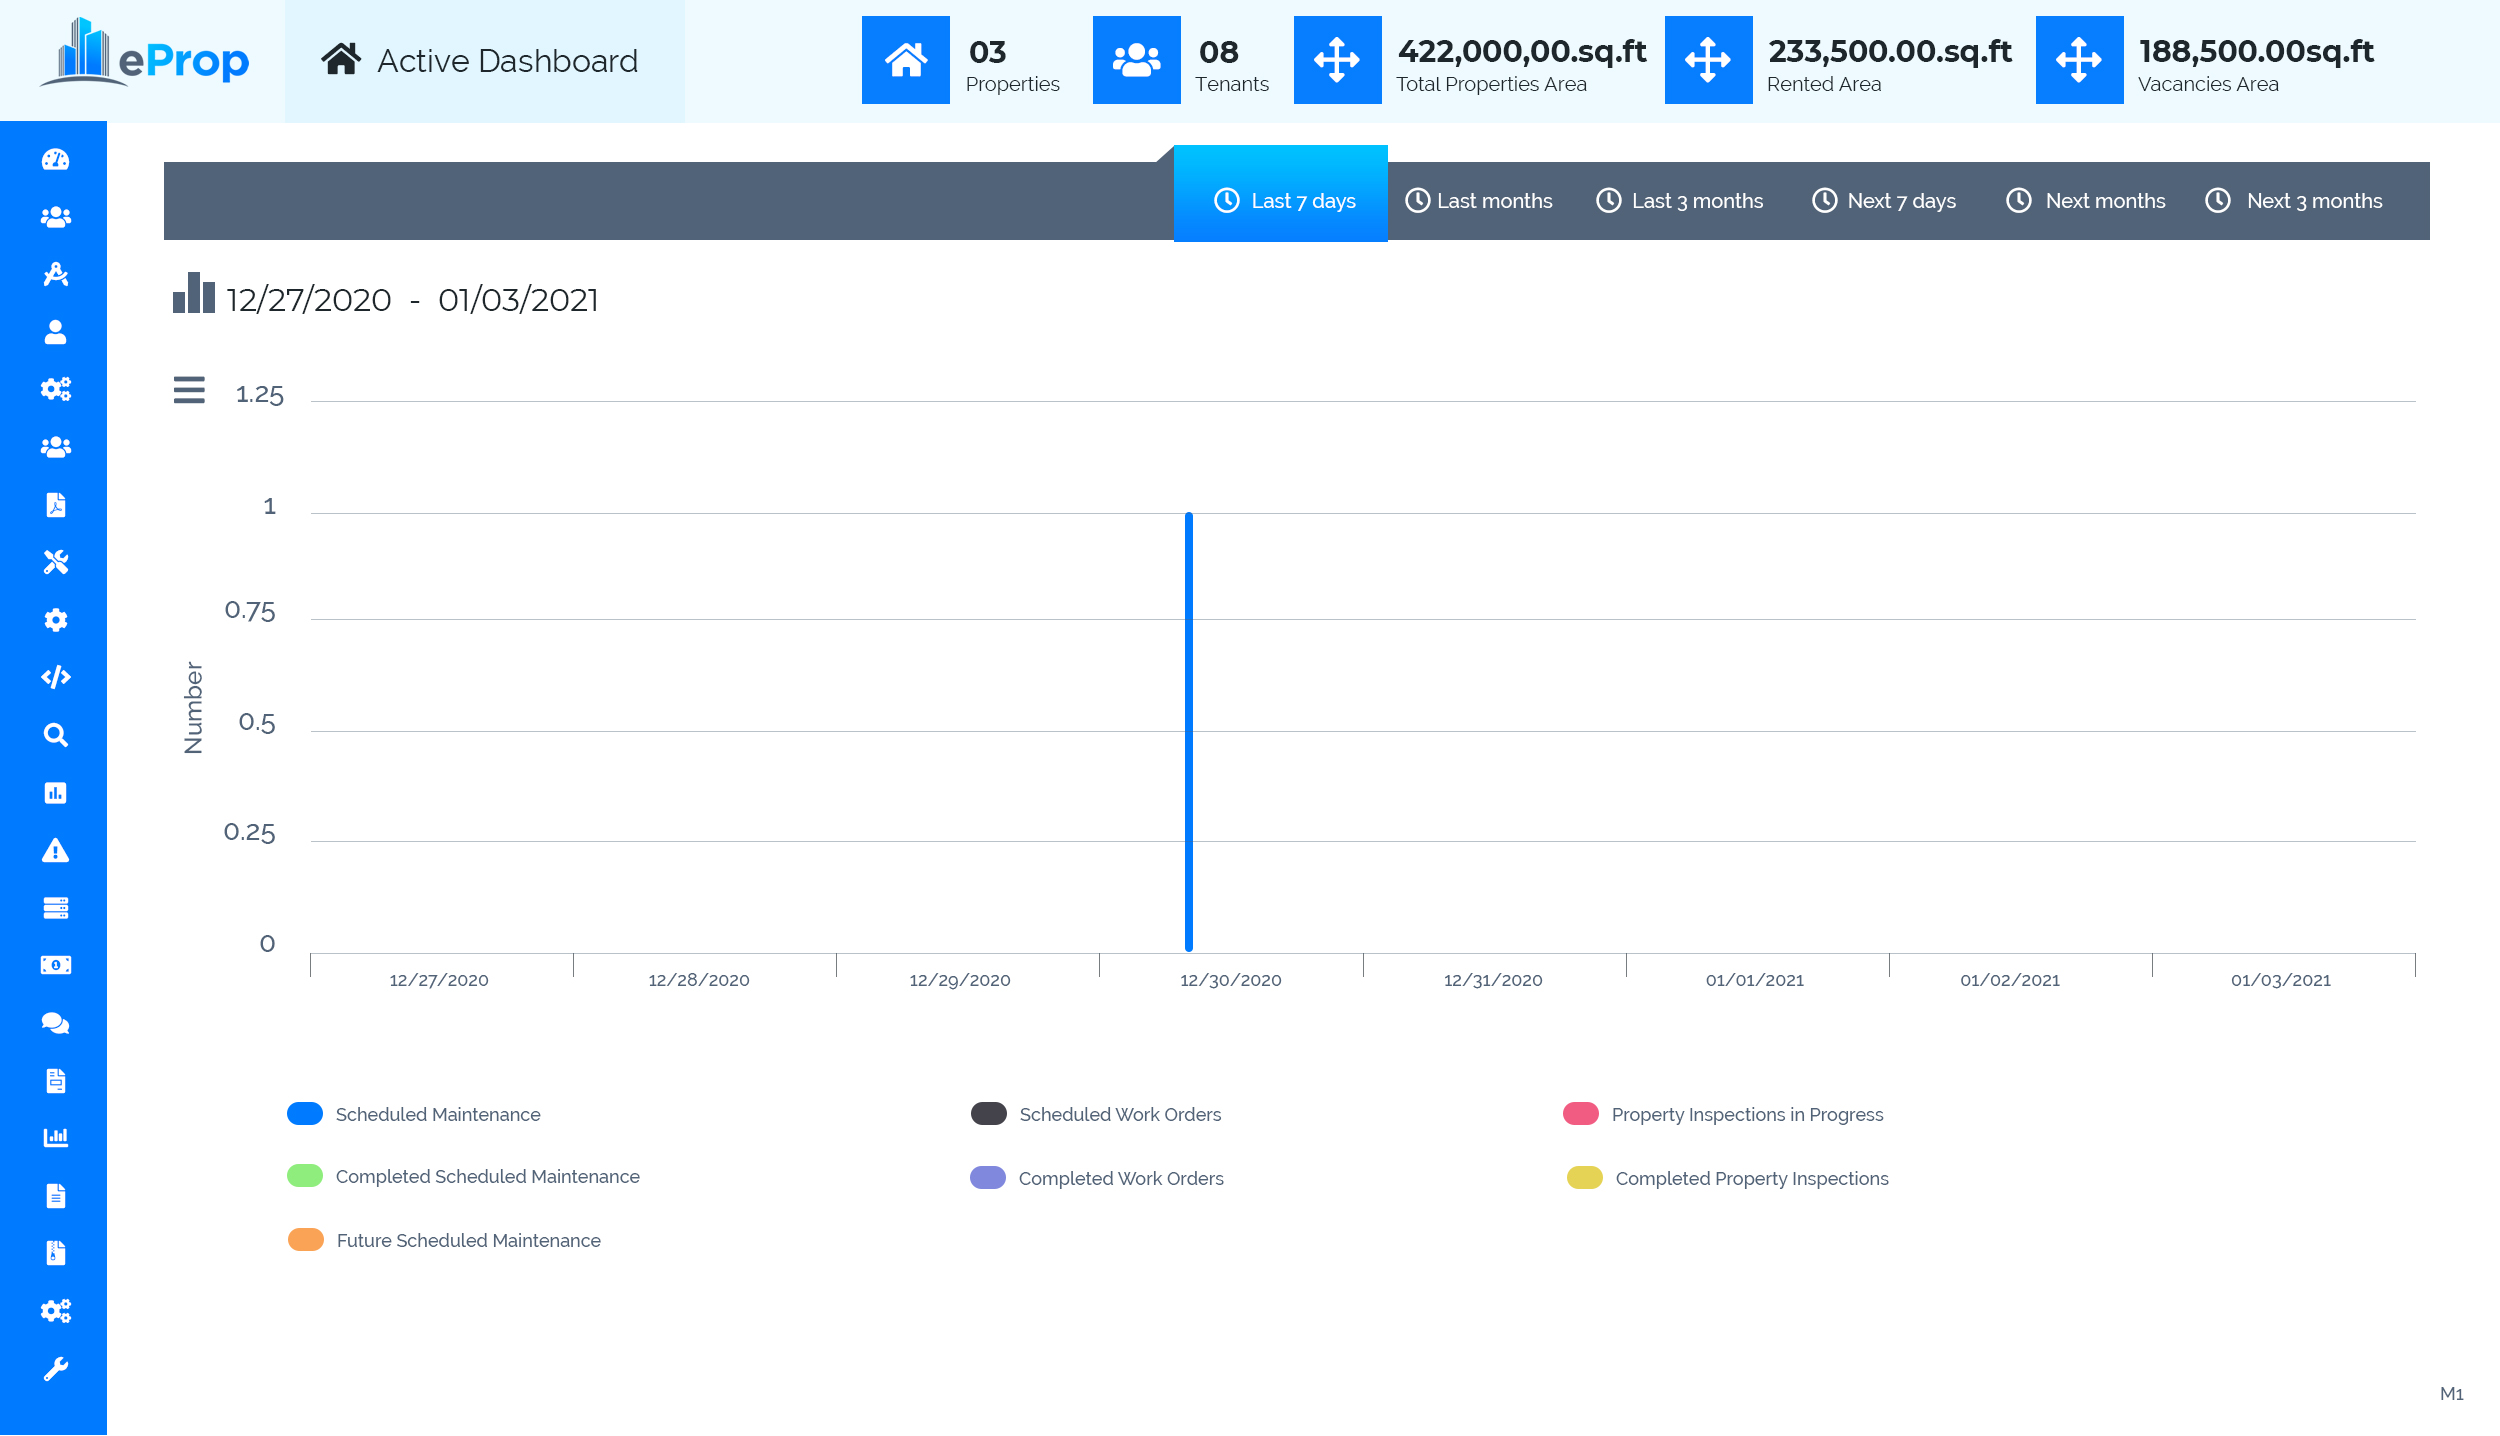This screenshot has width=2500, height=1436.
Task: Click the PDF document sidebar icon
Action: click(56, 505)
